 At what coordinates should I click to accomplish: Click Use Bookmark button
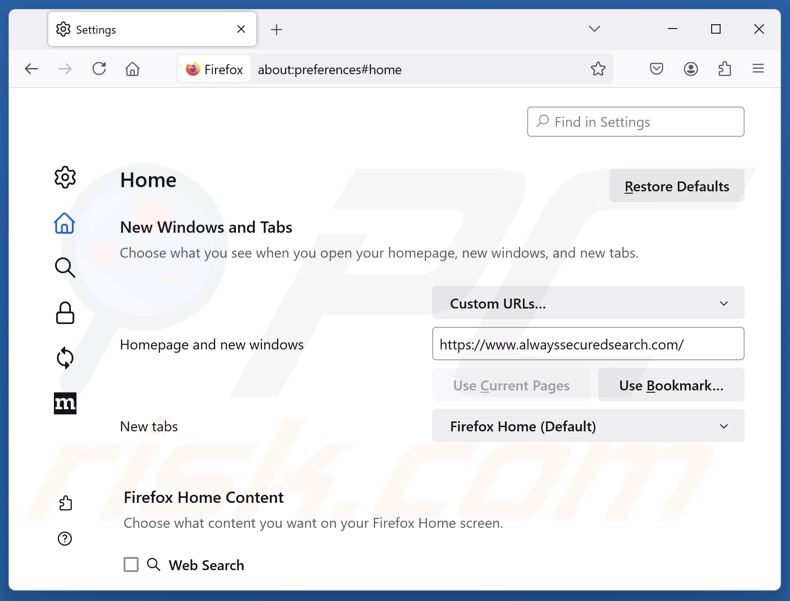point(671,385)
